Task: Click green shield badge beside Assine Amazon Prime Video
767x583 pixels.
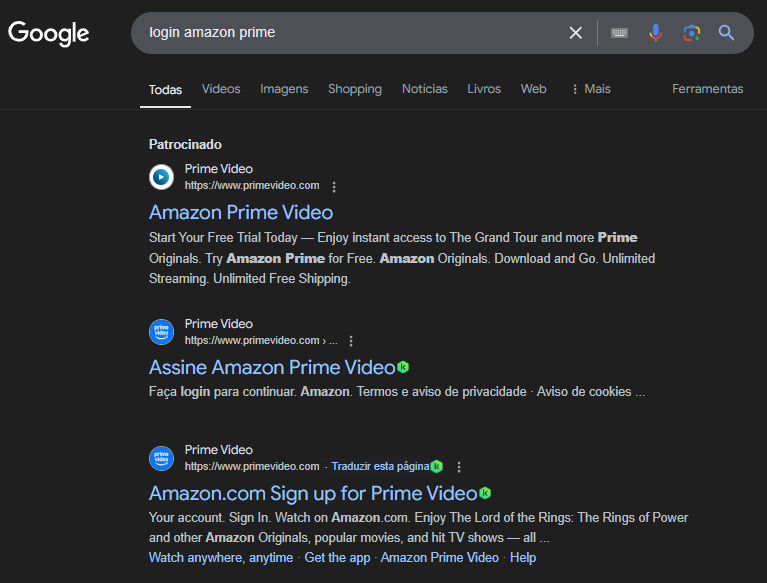Action: pos(403,367)
